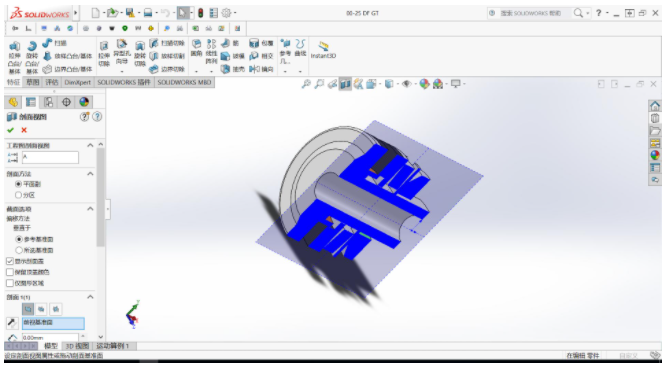664x370 pixels.
Task: Select 所选基准面 selected plane radio button
Action: point(18,250)
